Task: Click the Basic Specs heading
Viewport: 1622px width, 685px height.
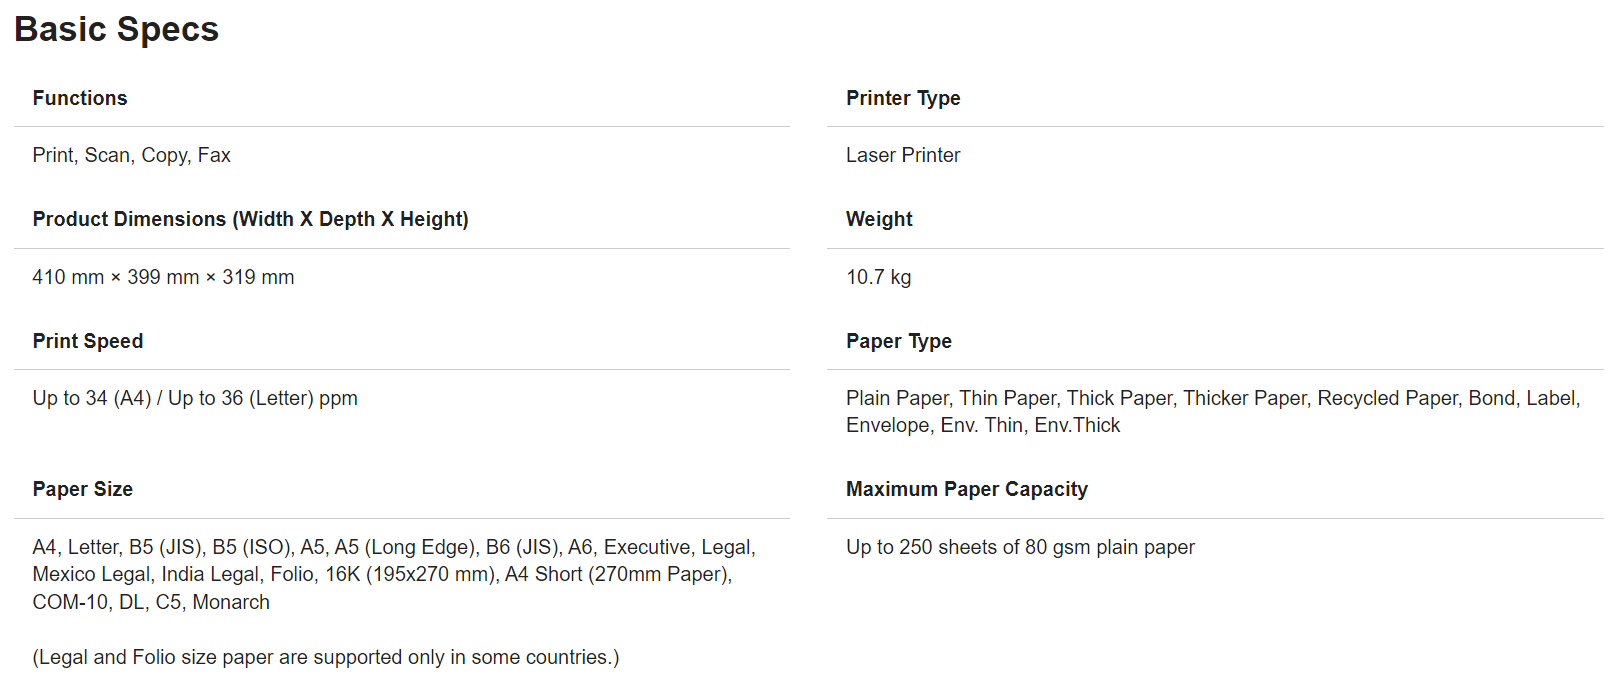Action: click(116, 30)
